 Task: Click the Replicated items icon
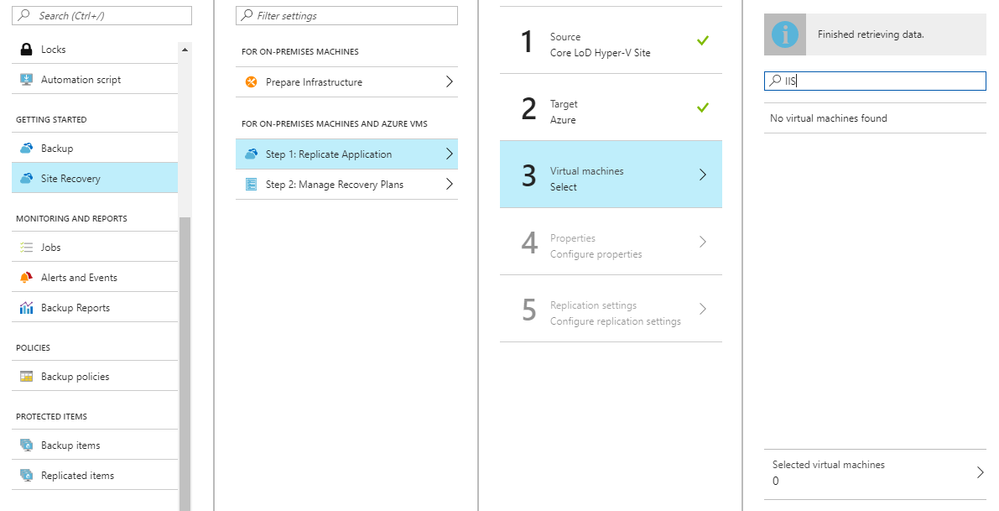tap(26, 475)
